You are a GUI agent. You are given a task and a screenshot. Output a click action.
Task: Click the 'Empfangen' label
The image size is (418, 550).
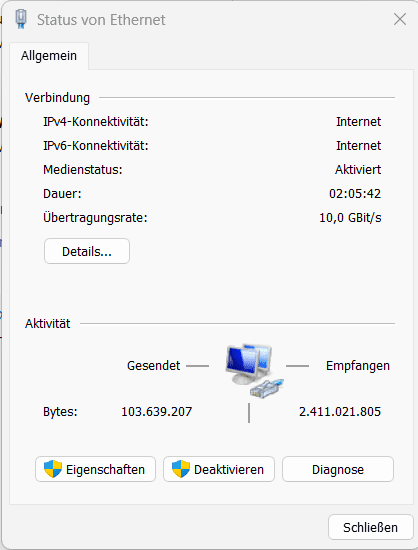(358, 366)
